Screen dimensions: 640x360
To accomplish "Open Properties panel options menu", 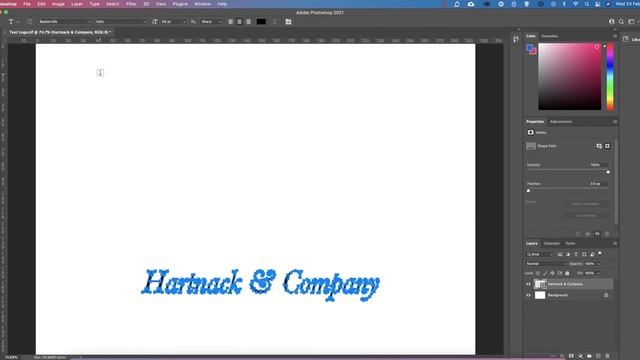I will [615, 122].
